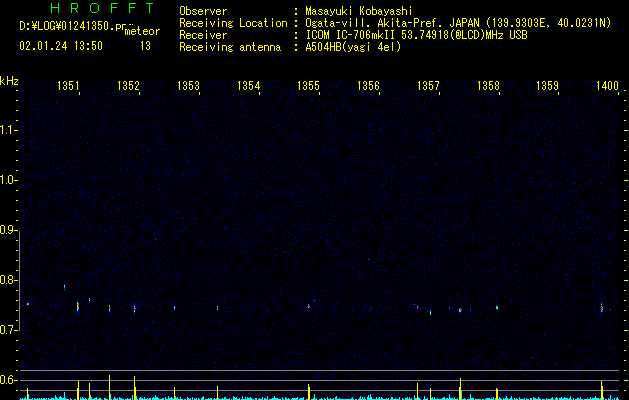Screen dimensions: 629x400
Task: Select the meteor count value 13
Action: [145, 46]
